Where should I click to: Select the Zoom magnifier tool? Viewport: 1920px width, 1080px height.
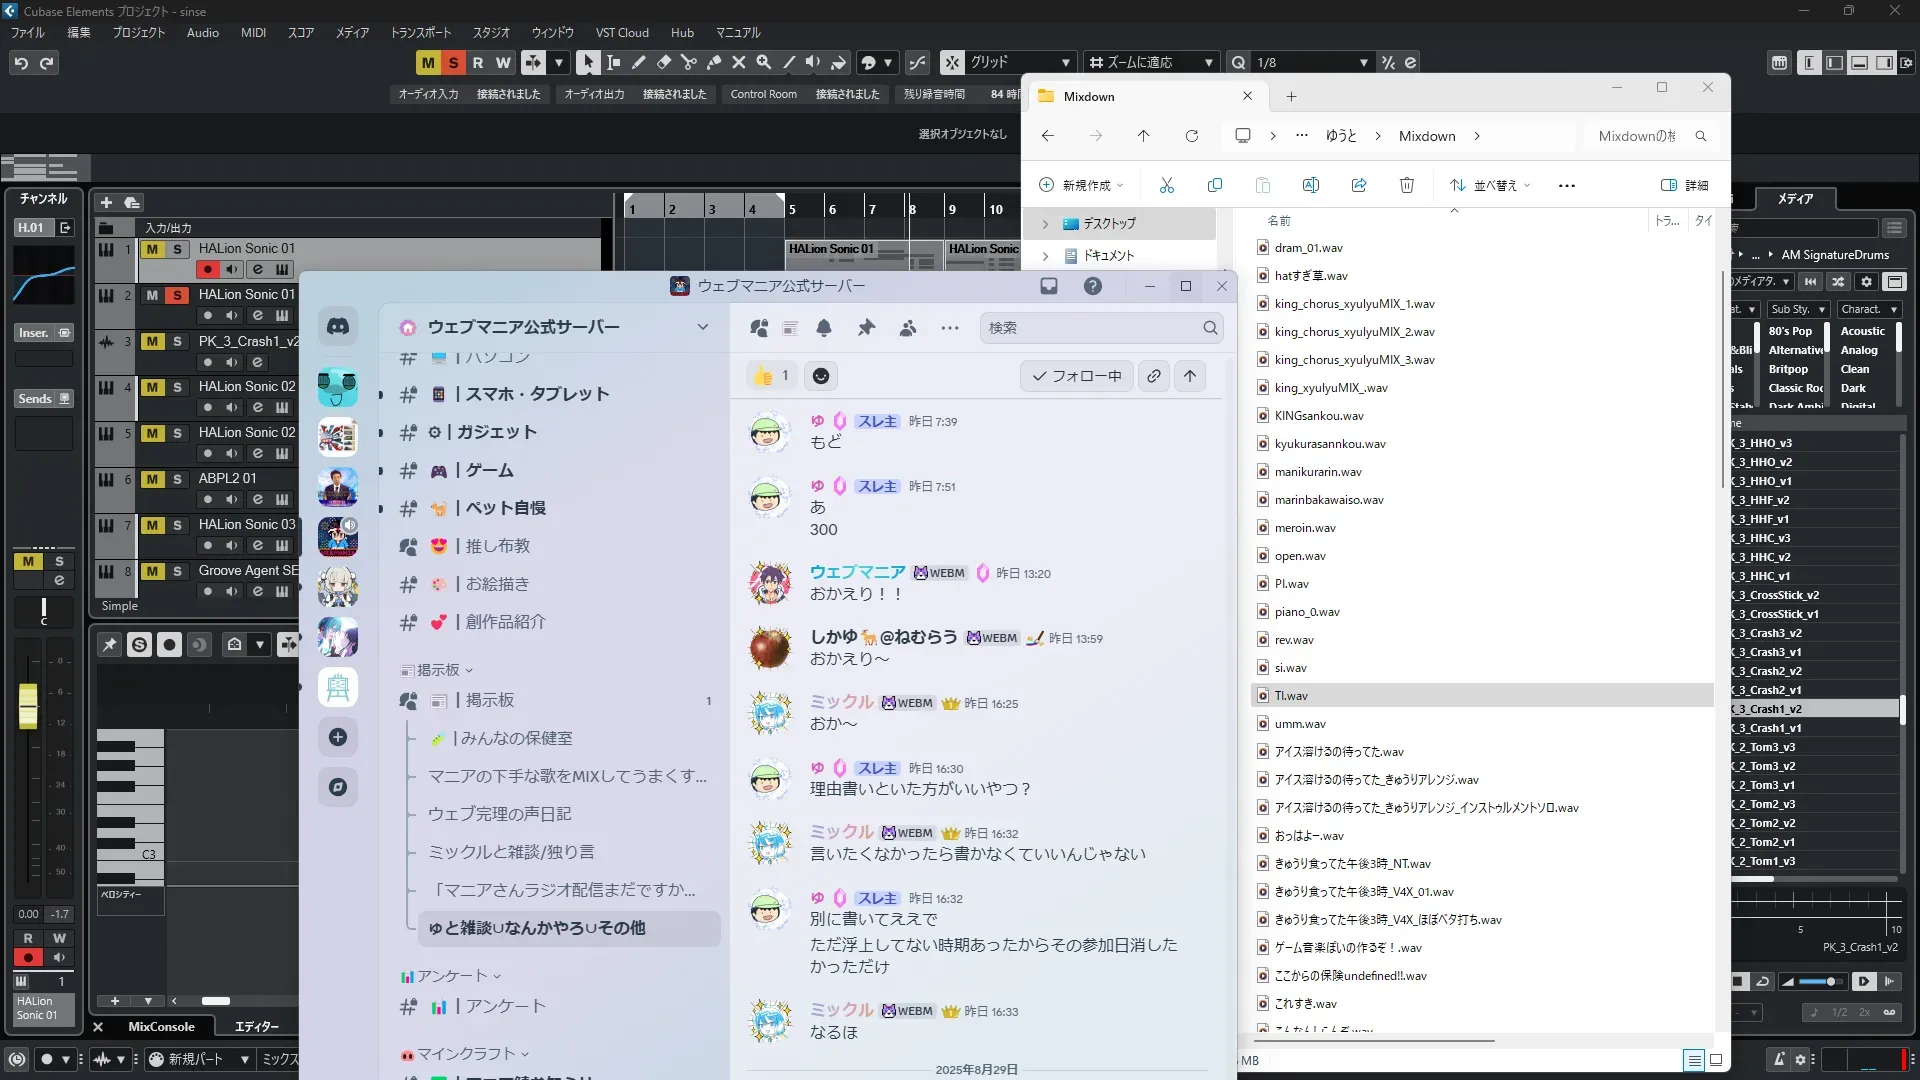coord(764,62)
